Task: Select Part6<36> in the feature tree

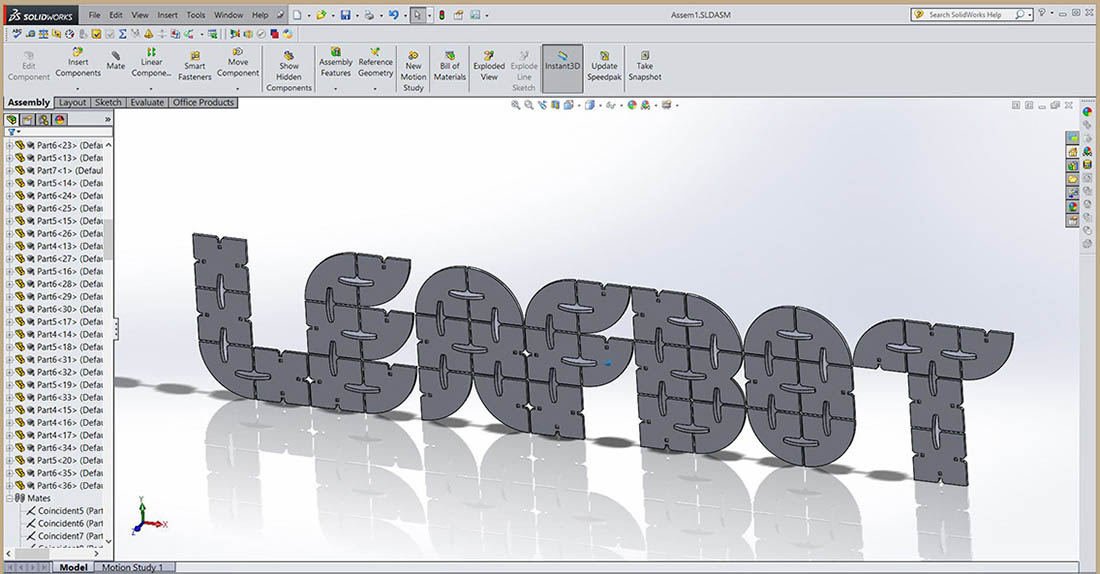Action: 60,486
